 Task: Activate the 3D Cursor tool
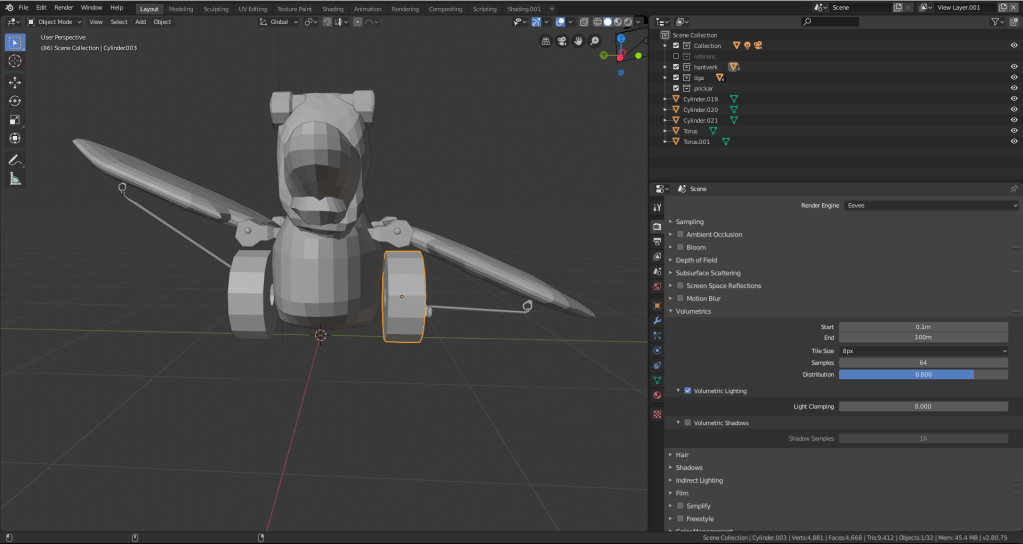click(x=15, y=61)
